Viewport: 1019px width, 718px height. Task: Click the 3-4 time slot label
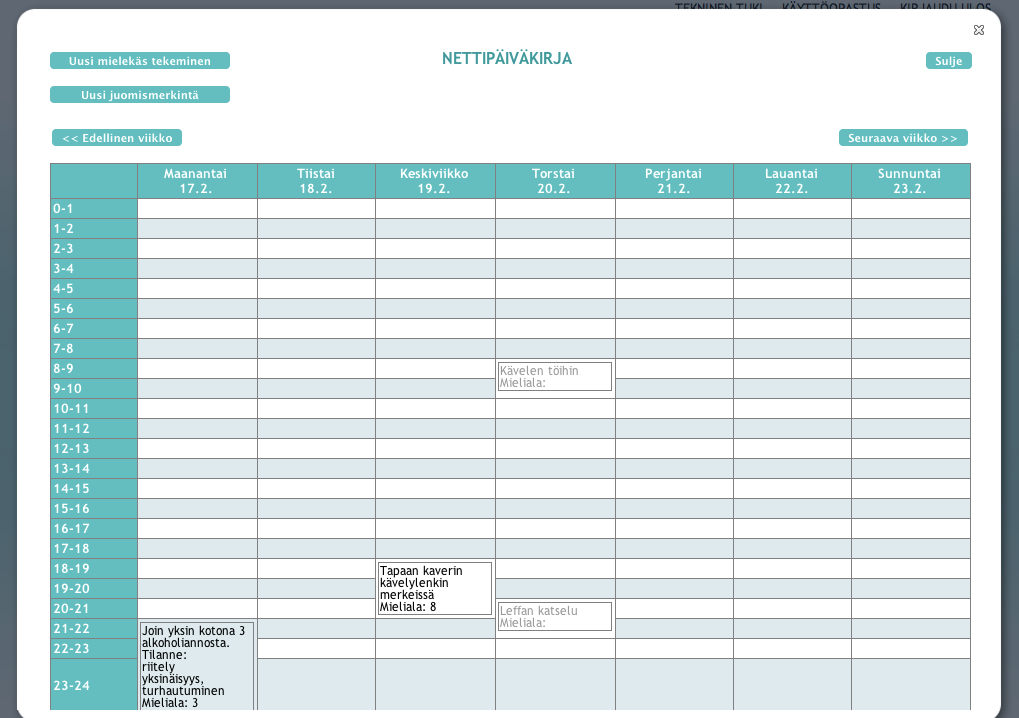pos(94,269)
